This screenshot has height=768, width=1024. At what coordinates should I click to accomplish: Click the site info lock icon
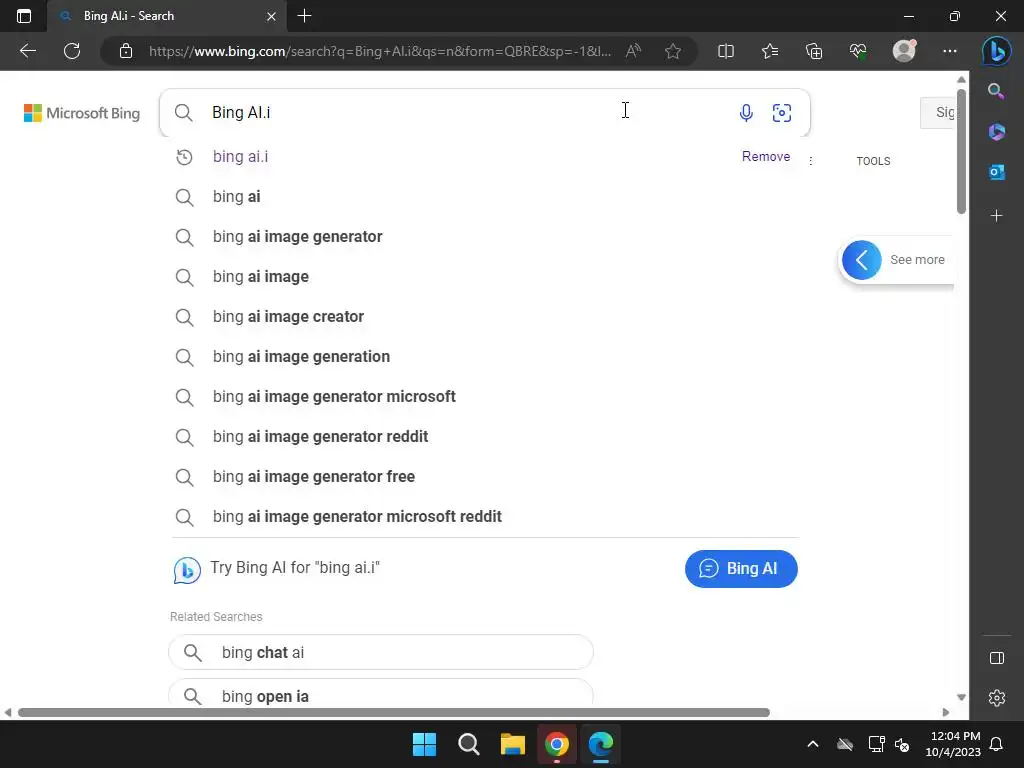click(126, 51)
